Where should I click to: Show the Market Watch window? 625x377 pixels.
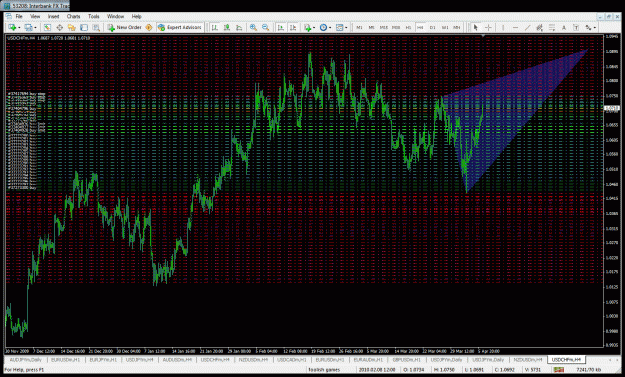click(x=47, y=27)
